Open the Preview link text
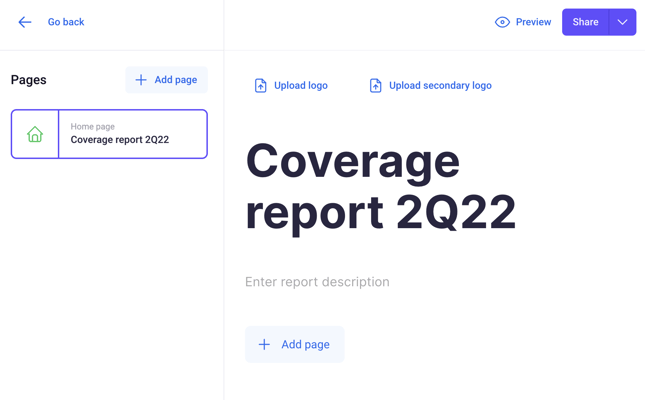645x400 pixels. [x=534, y=22]
